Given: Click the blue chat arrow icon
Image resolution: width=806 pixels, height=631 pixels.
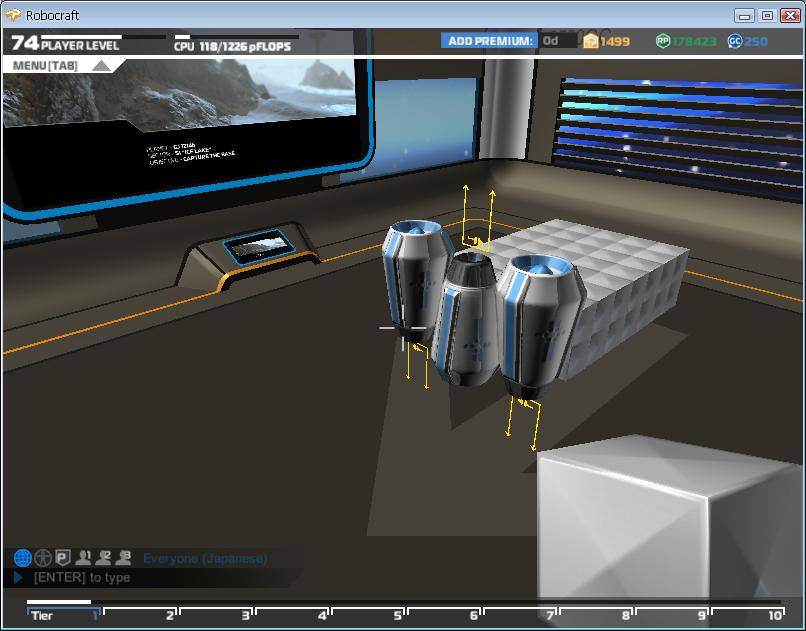Looking at the screenshot, I should 18,578.
